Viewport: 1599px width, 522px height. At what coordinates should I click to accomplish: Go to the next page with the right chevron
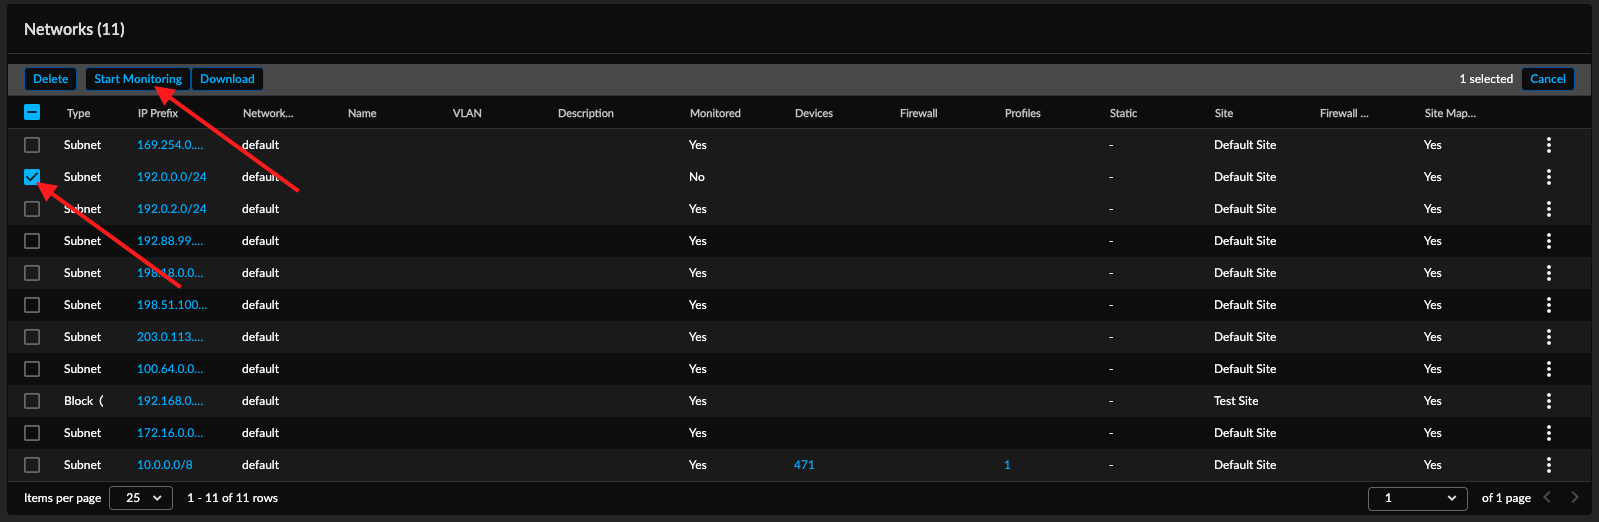[x=1575, y=497]
